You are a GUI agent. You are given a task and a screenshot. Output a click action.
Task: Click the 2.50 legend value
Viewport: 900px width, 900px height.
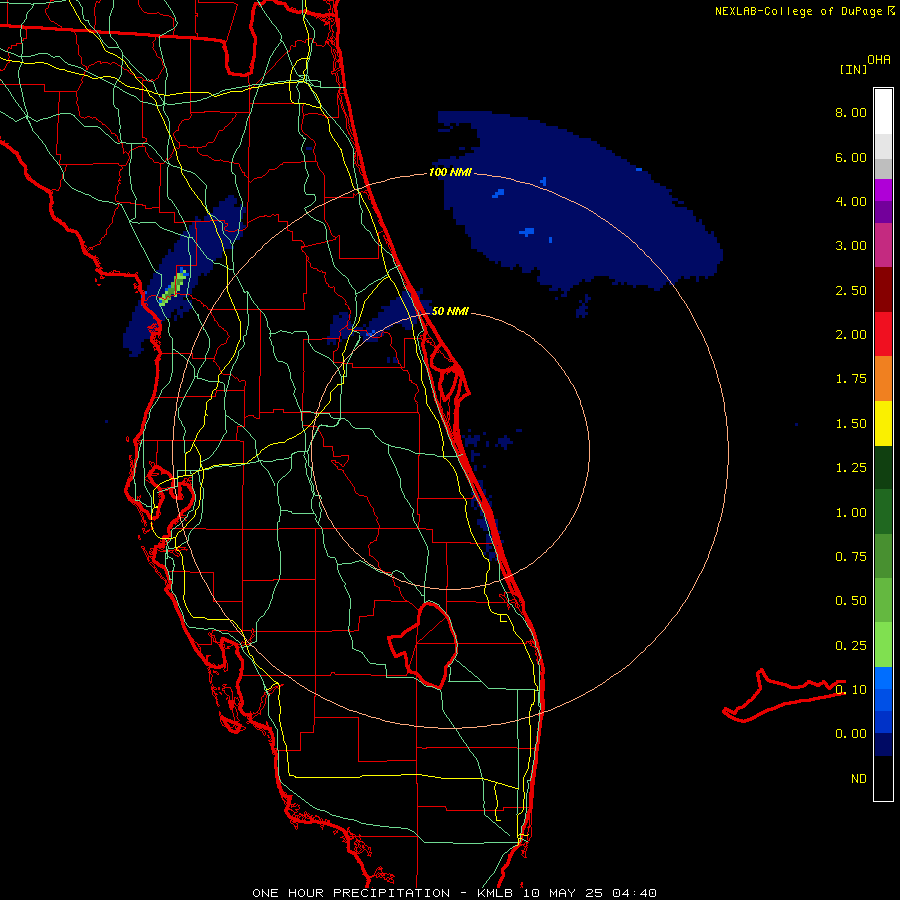851,290
